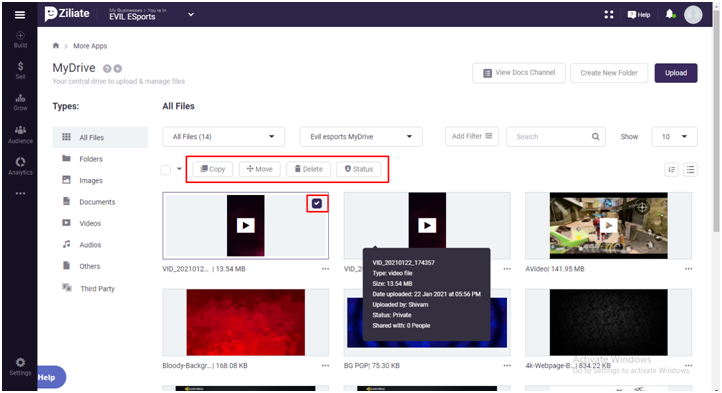
Task: Open the Audience section in sidebar
Action: pos(20,135)
